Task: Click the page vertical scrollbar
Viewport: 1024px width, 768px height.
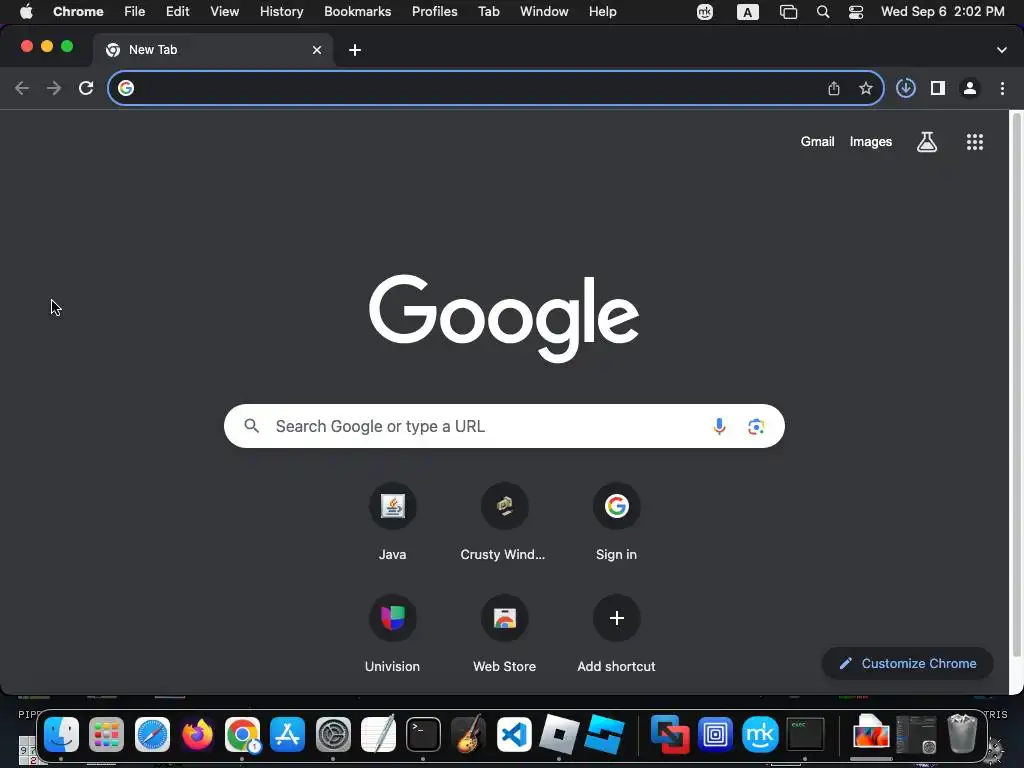Action: tap(1016, 384)
